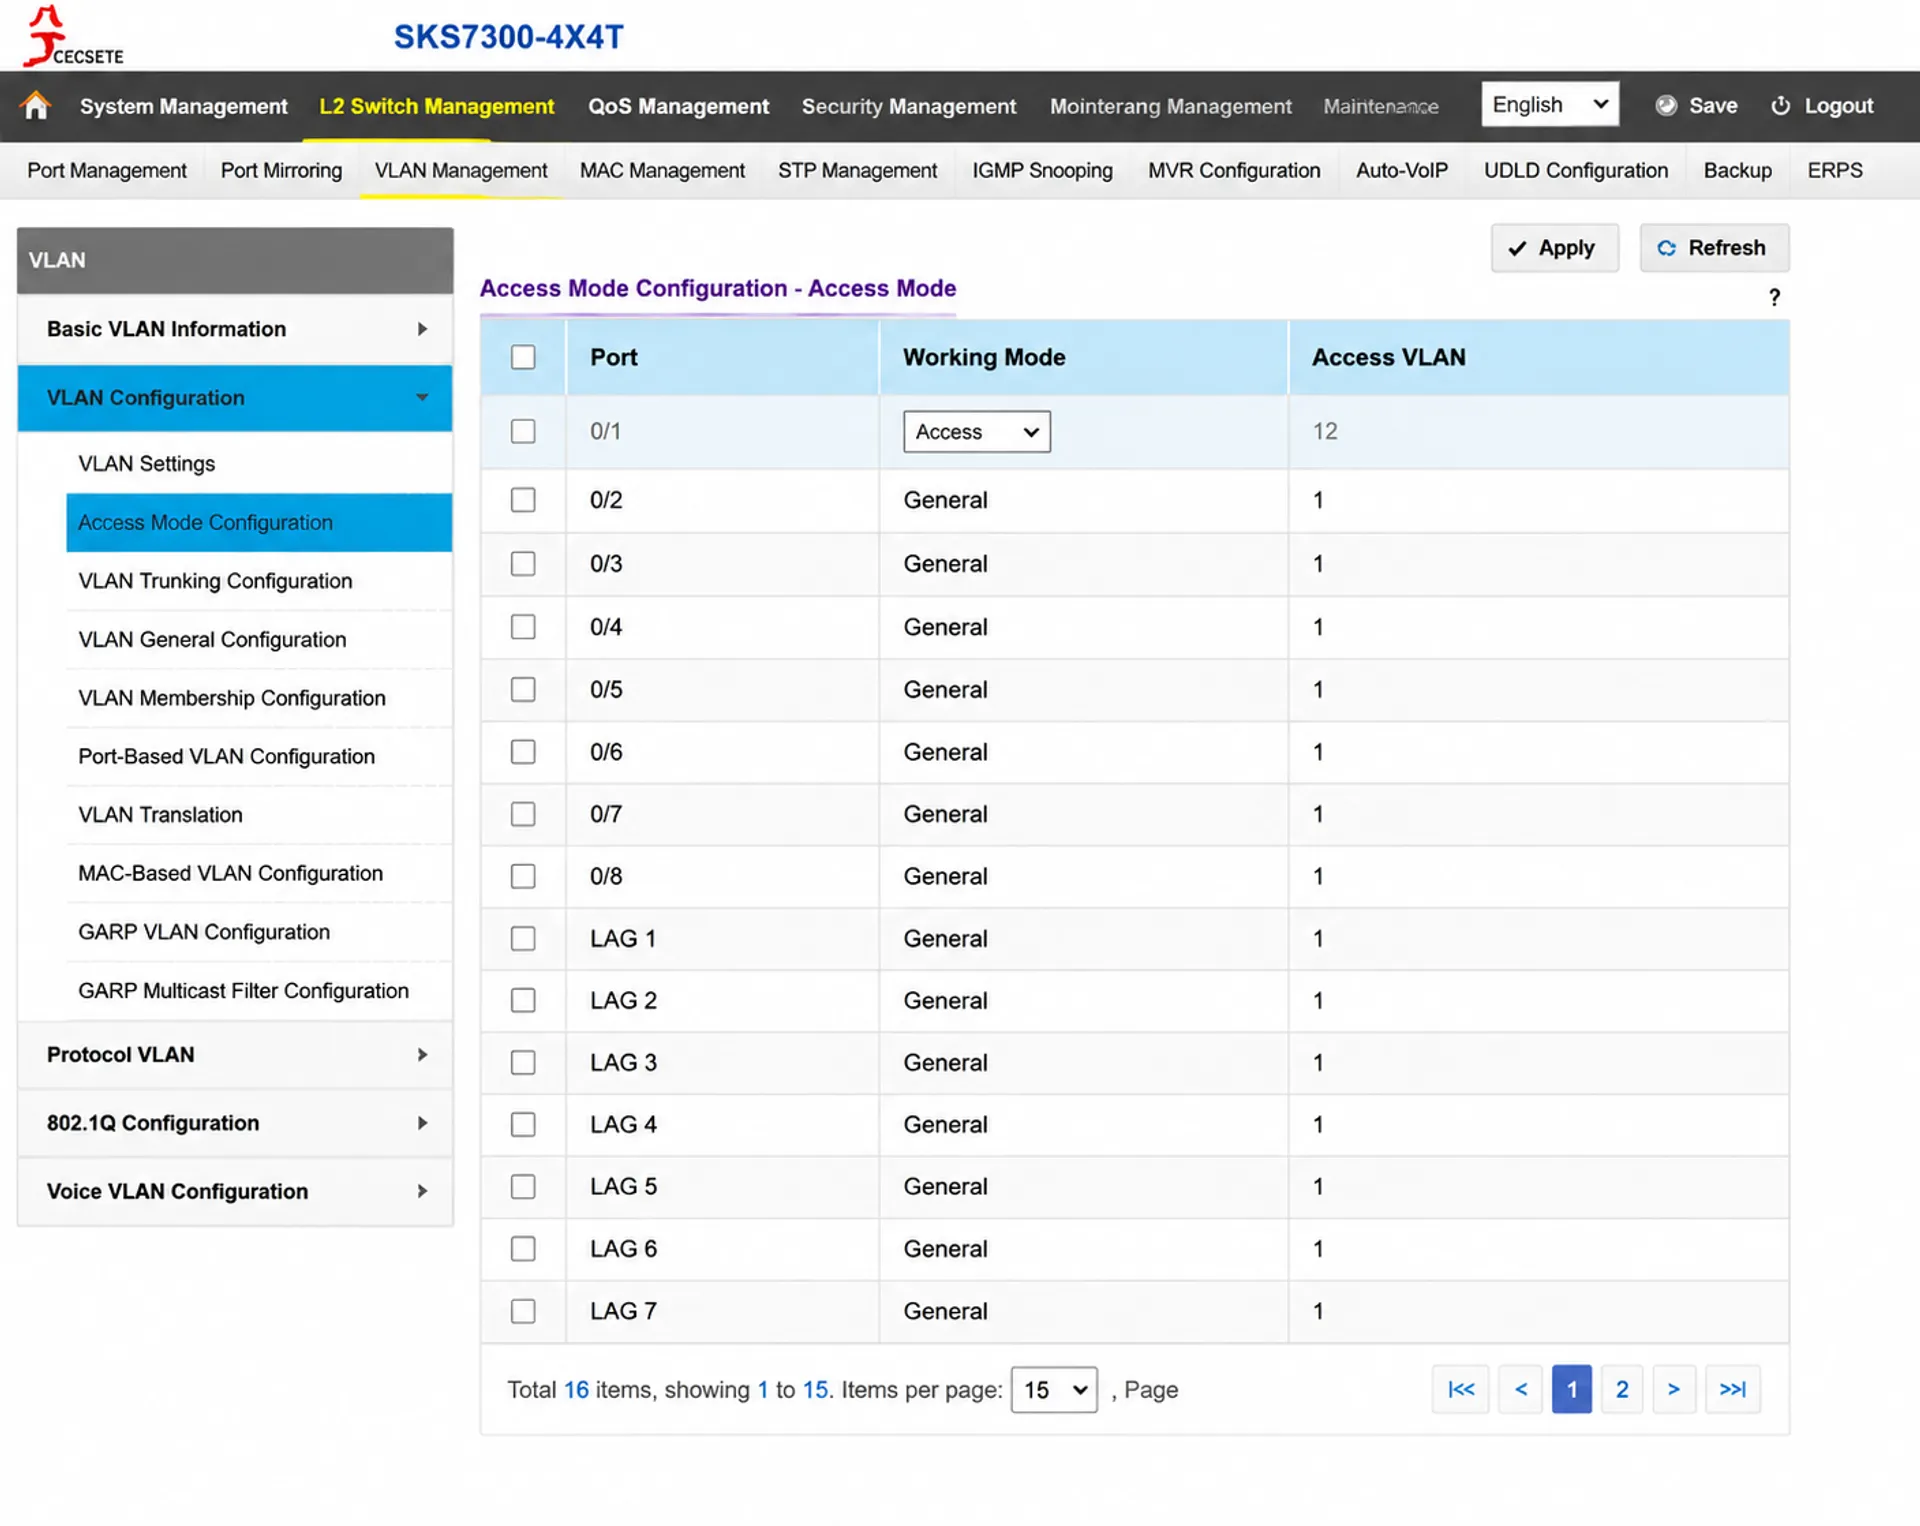1920x1526 pixels.
Task: Go to the next page arrow
Action: coord(1673,1389)
